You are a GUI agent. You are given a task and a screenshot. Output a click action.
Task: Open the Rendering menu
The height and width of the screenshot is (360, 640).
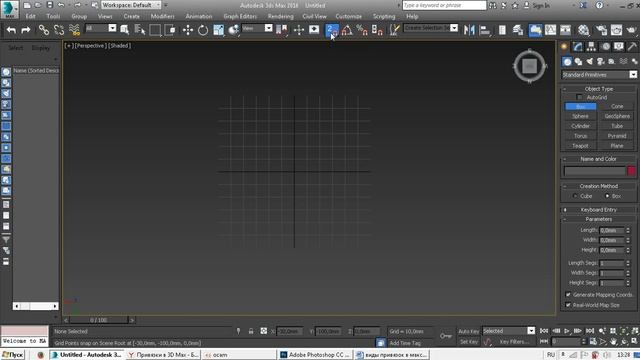pyautogui.click(x=280, y=16)
